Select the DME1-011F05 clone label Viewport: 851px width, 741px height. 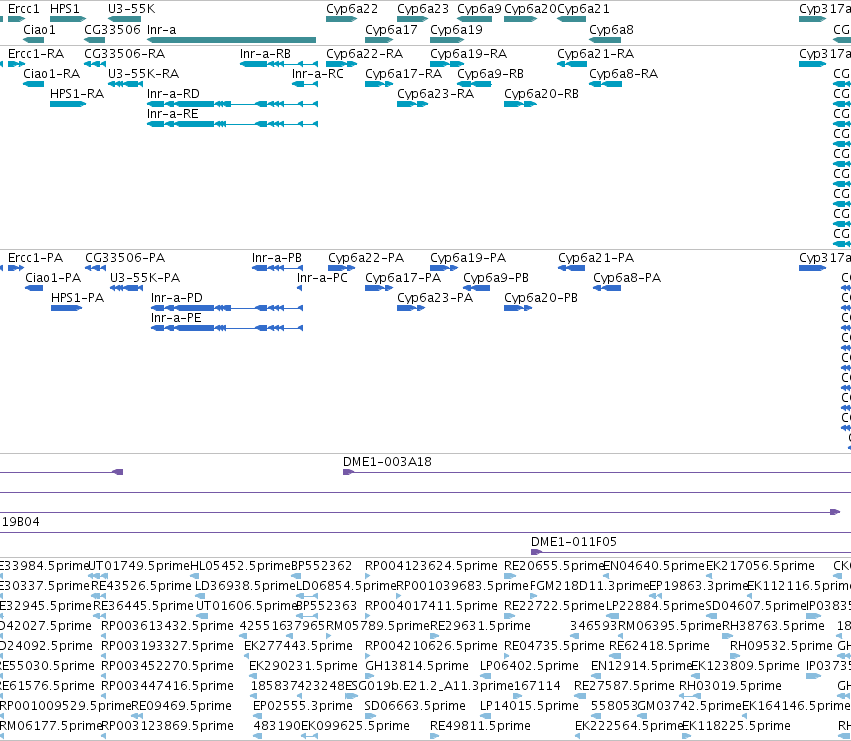pyautogui.click(x=574, y=541)
